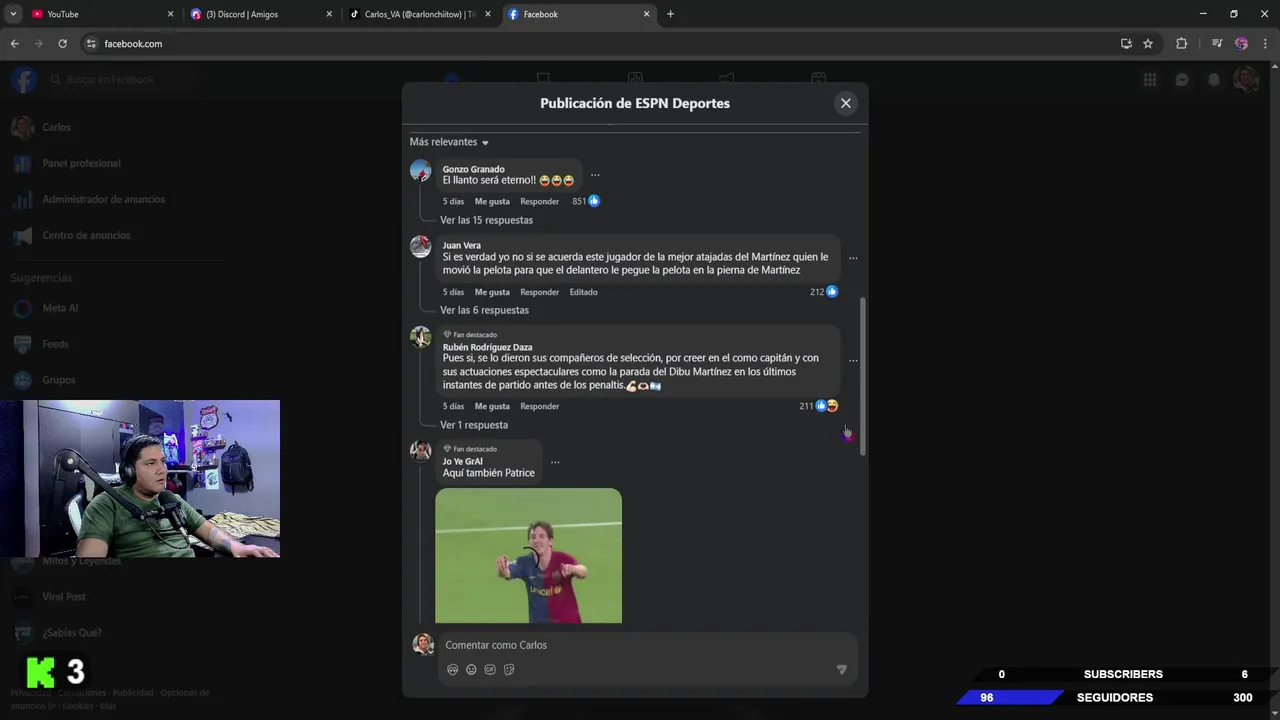Open Facebook account avatar menu

point(1246,80)
